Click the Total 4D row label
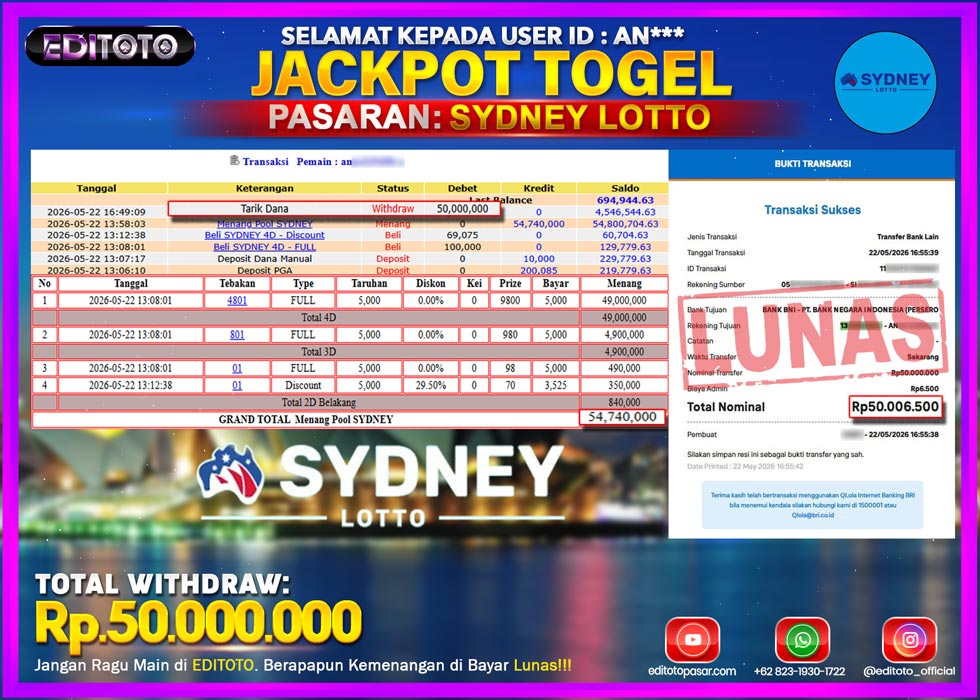This screenshot has height=700, width=980. pyautogui.click(x=319, y=318)
